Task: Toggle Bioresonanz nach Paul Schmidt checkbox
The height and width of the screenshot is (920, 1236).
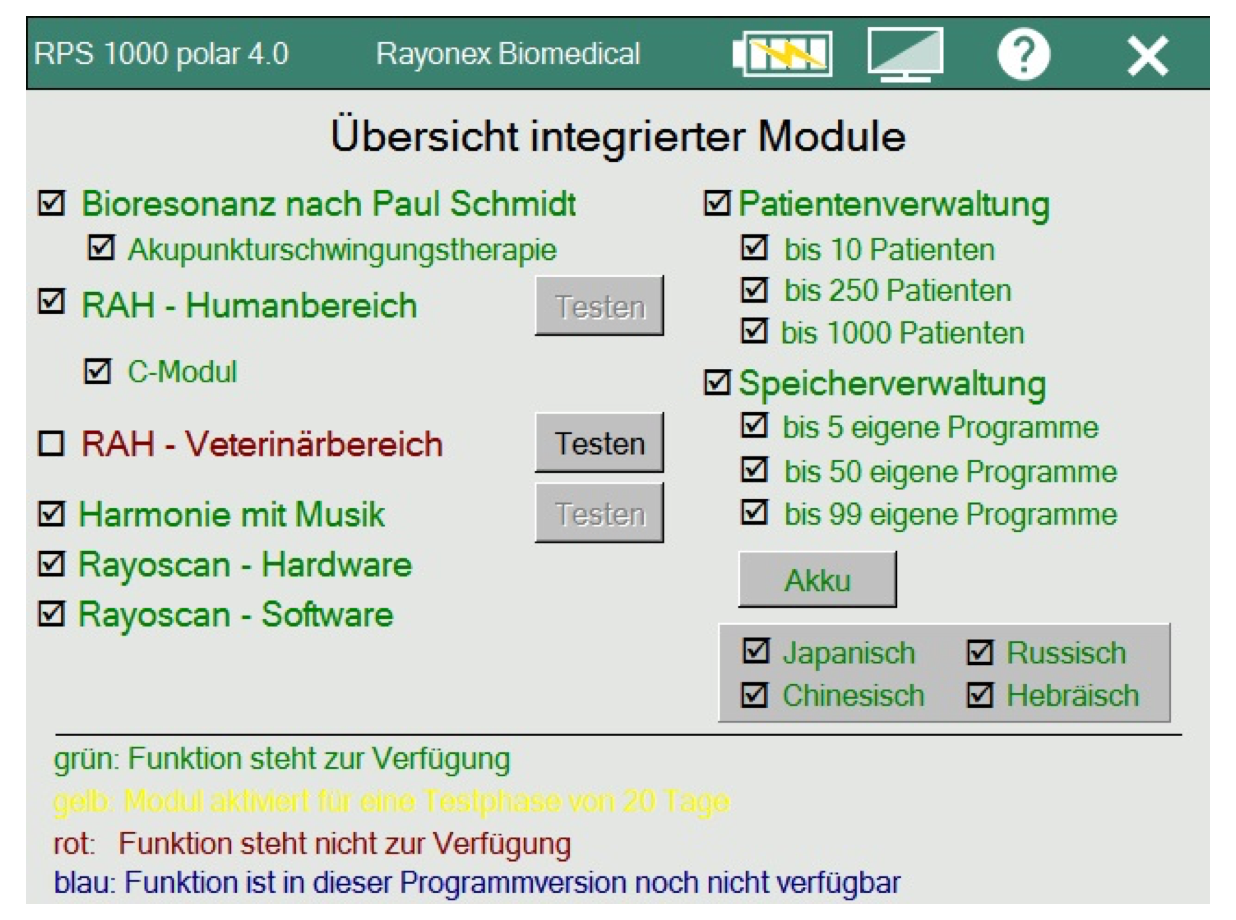Action: (x=51, y=204)
